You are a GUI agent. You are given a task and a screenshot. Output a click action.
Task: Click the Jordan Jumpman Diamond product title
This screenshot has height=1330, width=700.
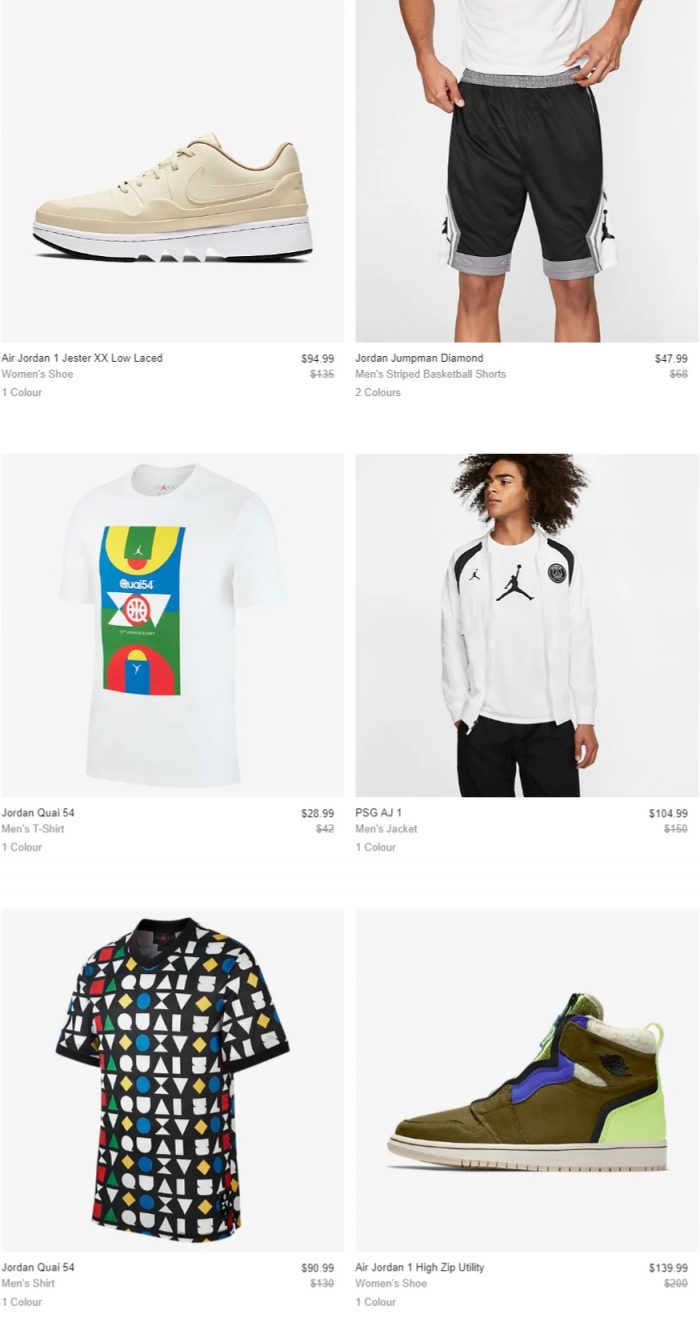[x=419, y=358]
